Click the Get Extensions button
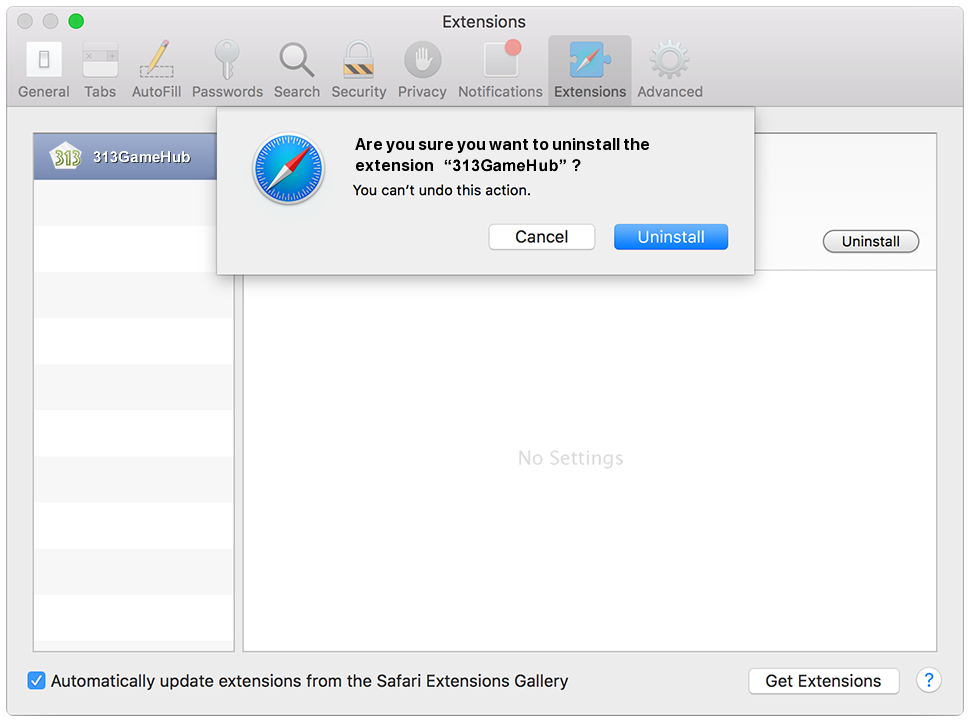Viewport: 970px width, 722px height. coord(823,681)
